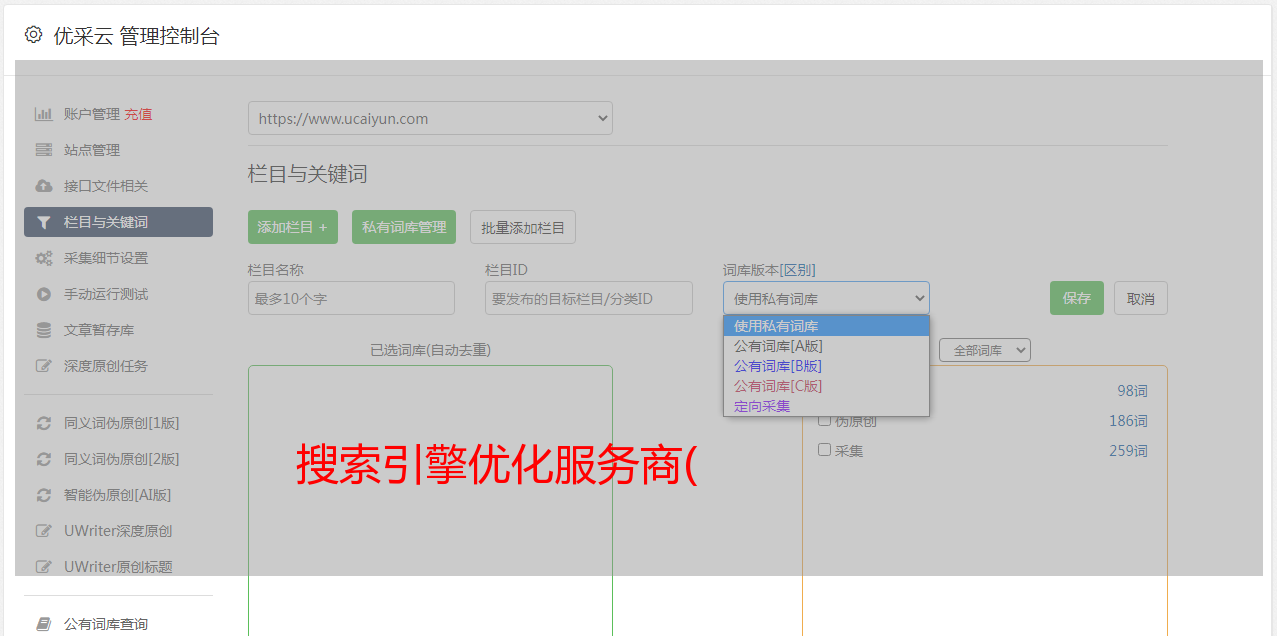
Task: Click the 词库版本 dropdown showing 使用私有词库
Action: pos(826,298)
